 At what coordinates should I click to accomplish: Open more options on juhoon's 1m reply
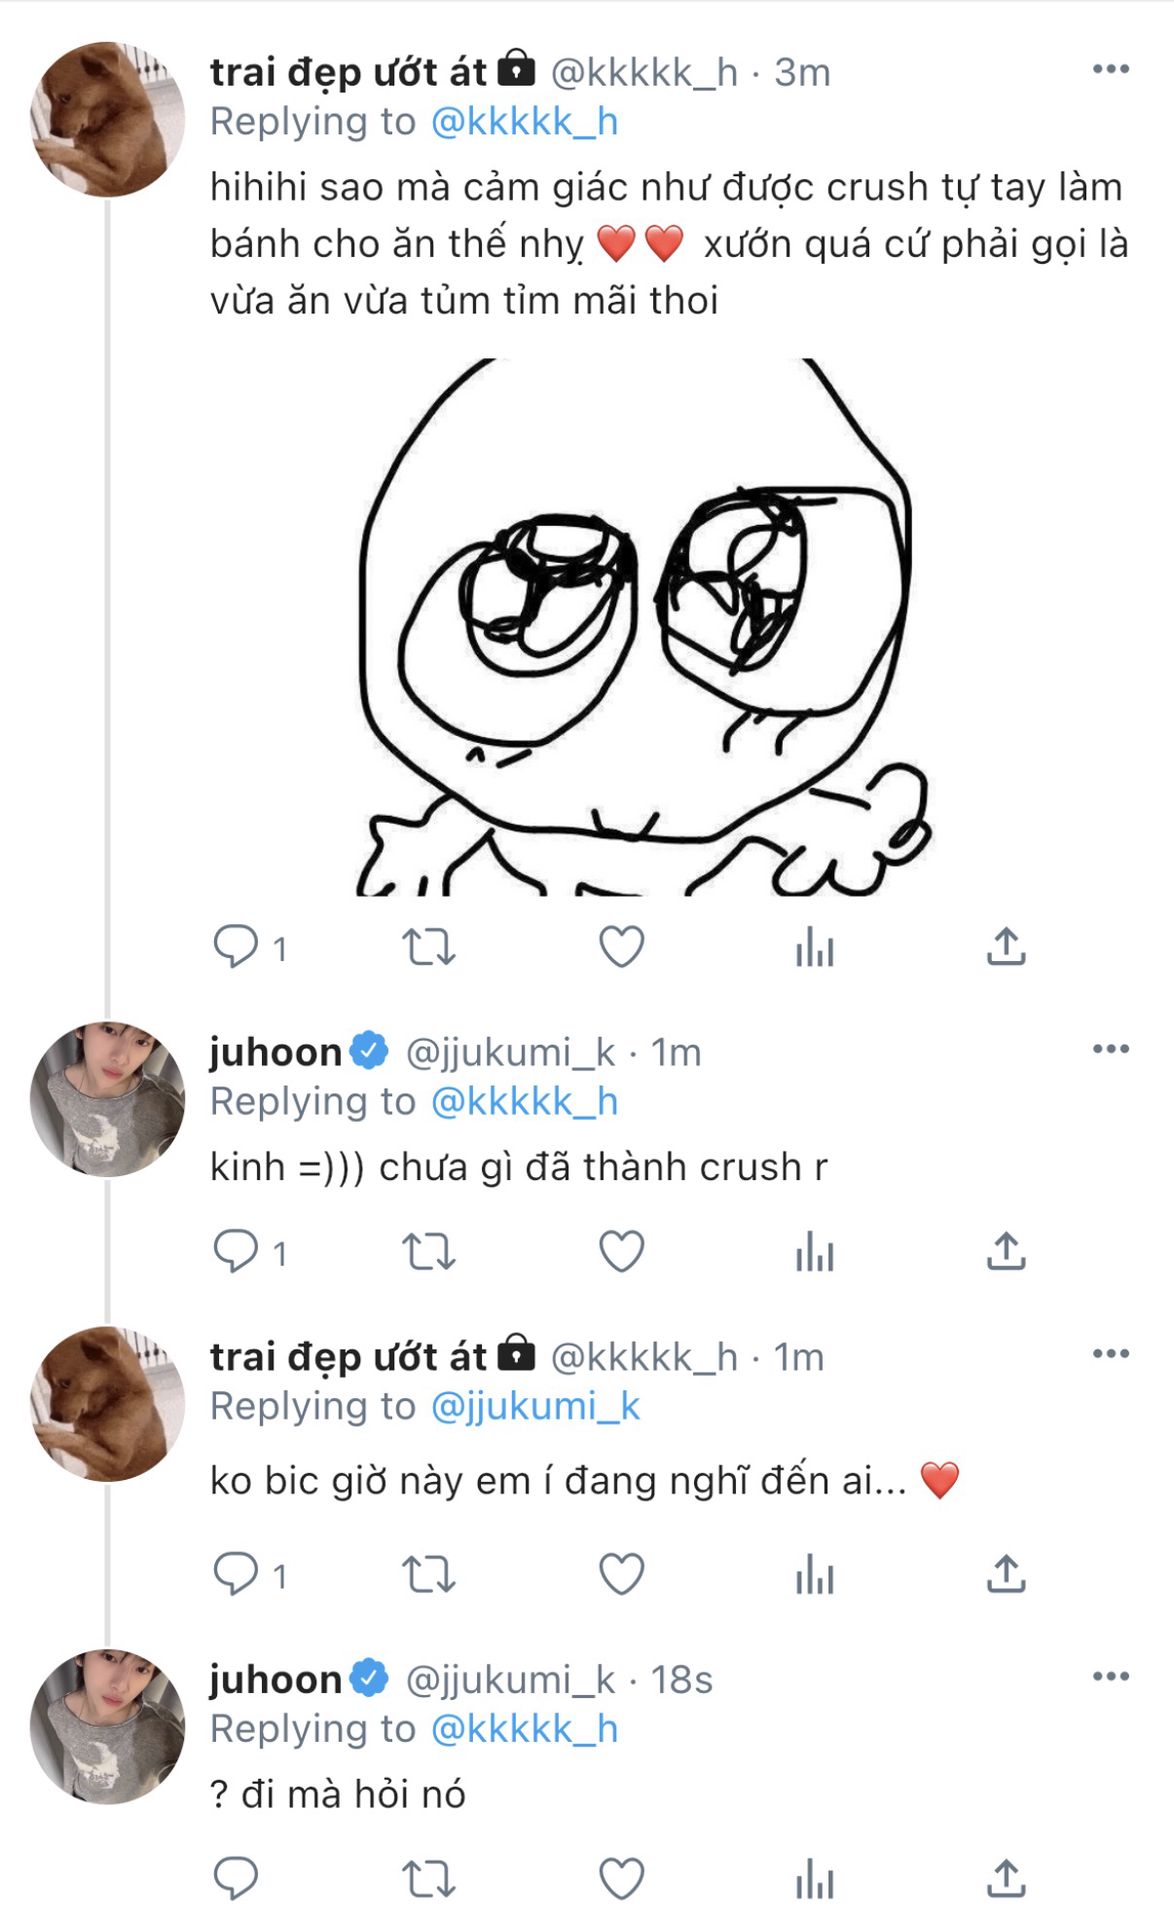(1110, 1049)
